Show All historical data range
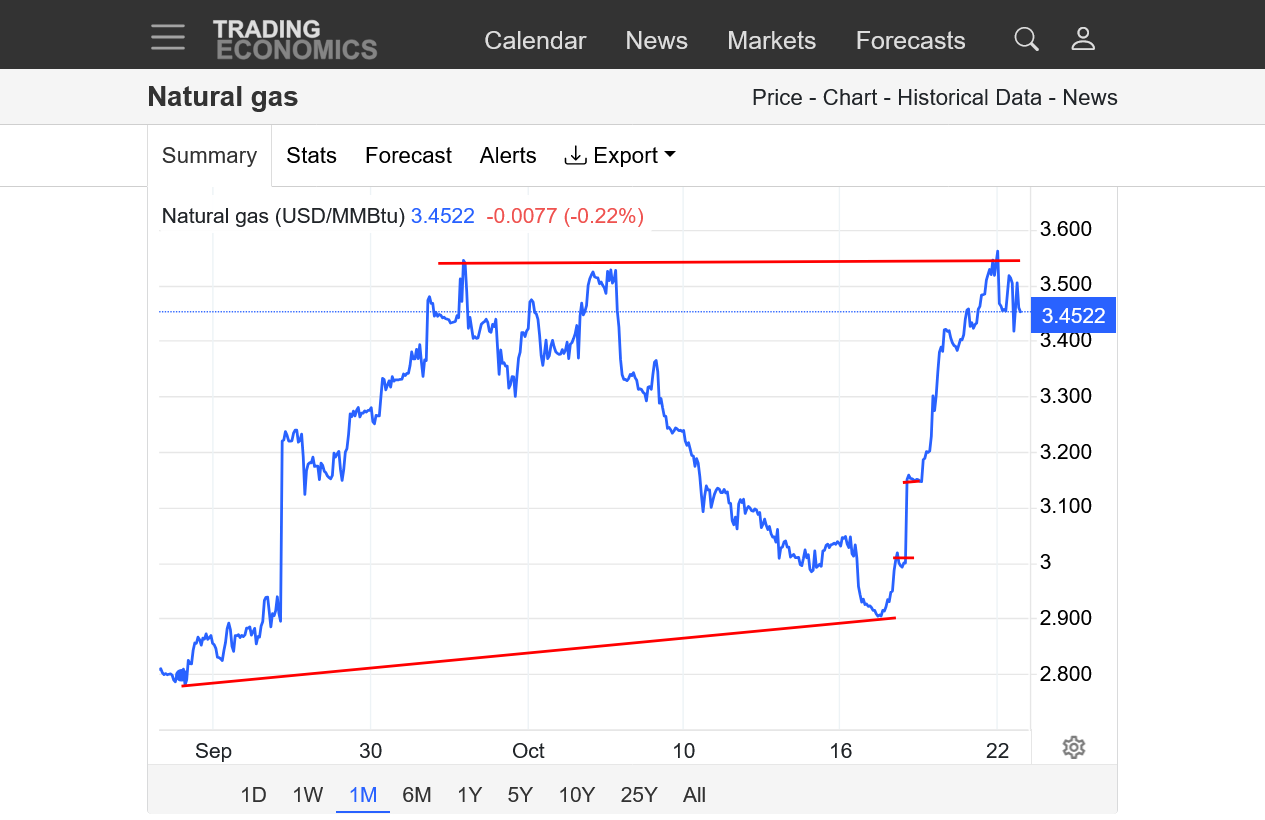 694,795
